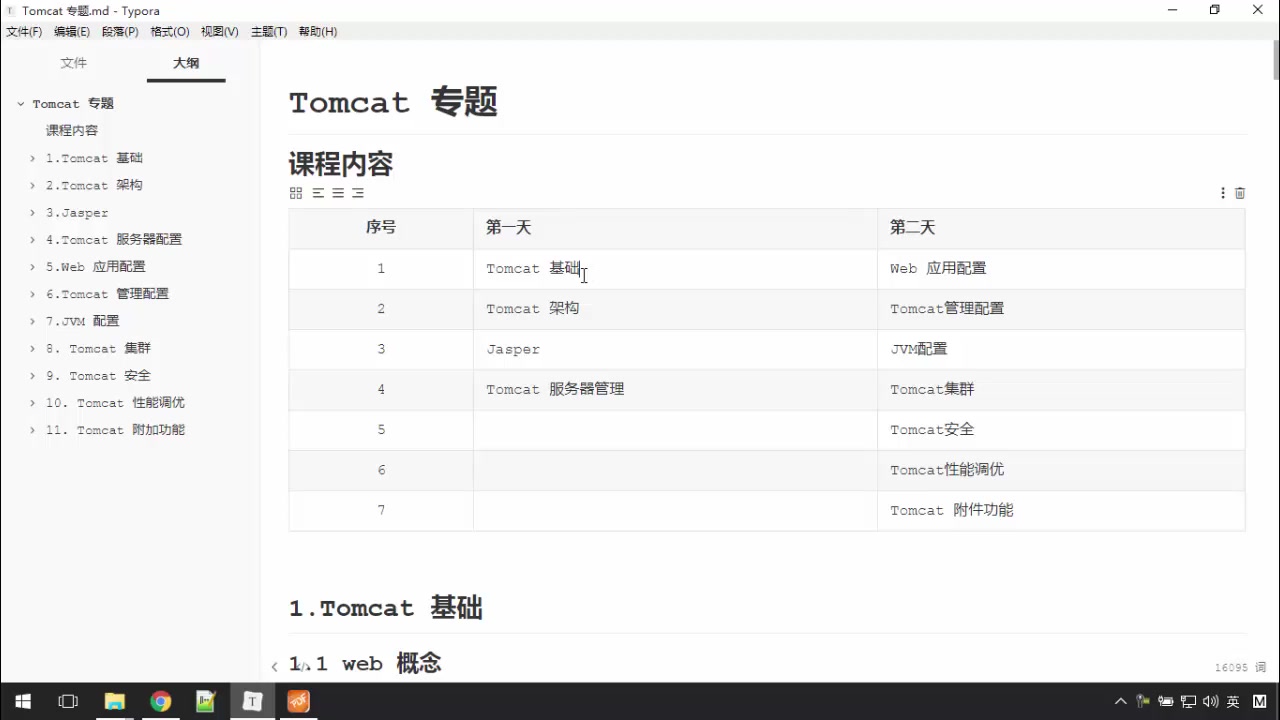Switch input language 英 indicator
1280x720 pixels.
tap(1233, 702)
